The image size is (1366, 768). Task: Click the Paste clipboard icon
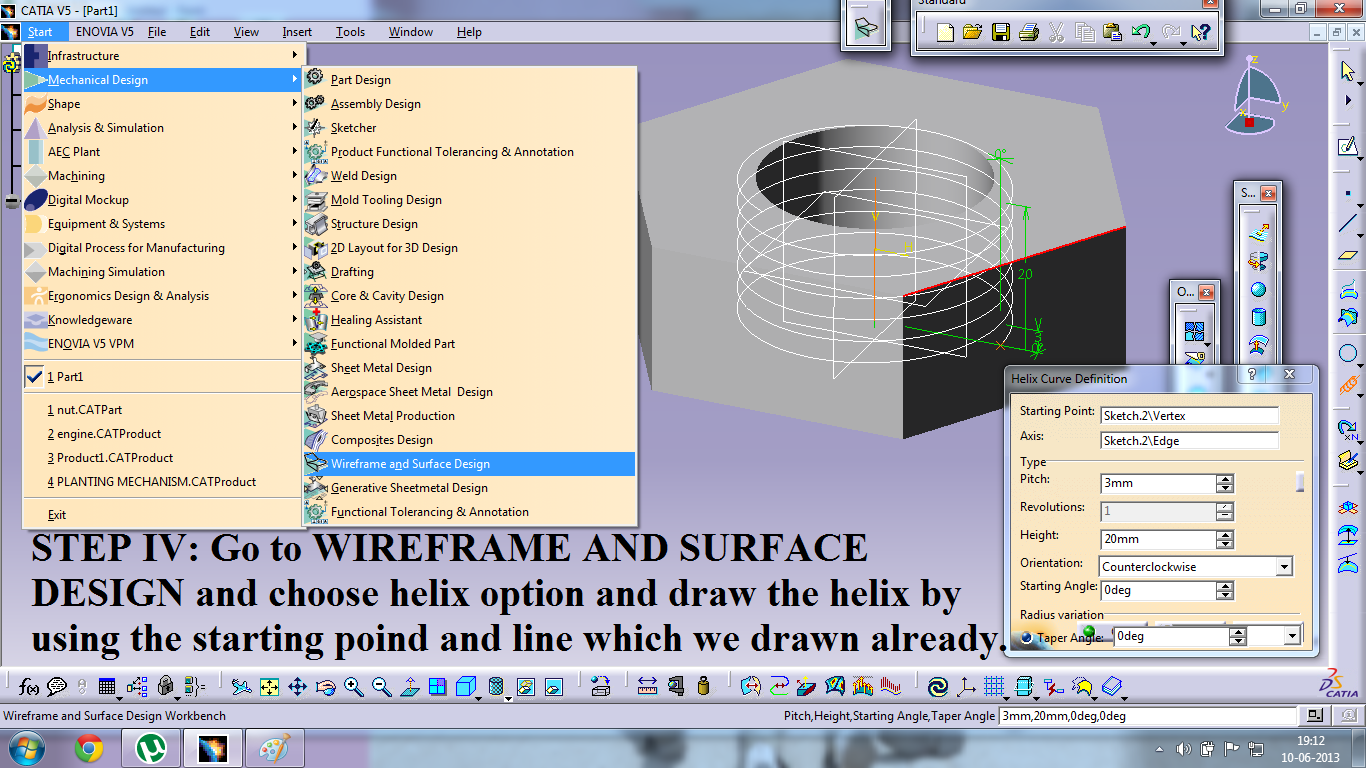coord(1112,33)
